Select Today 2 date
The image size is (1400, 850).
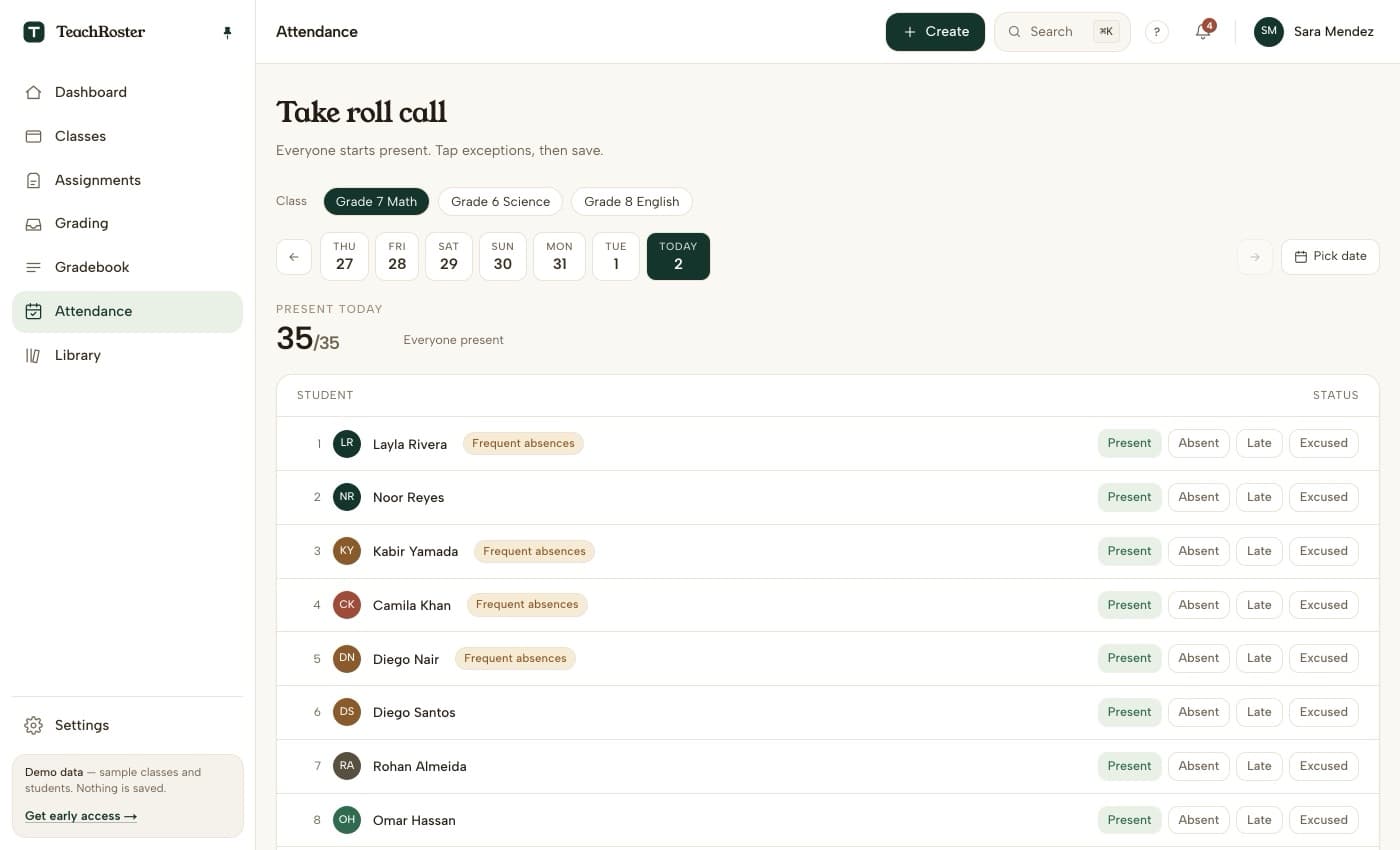point(678,257)
